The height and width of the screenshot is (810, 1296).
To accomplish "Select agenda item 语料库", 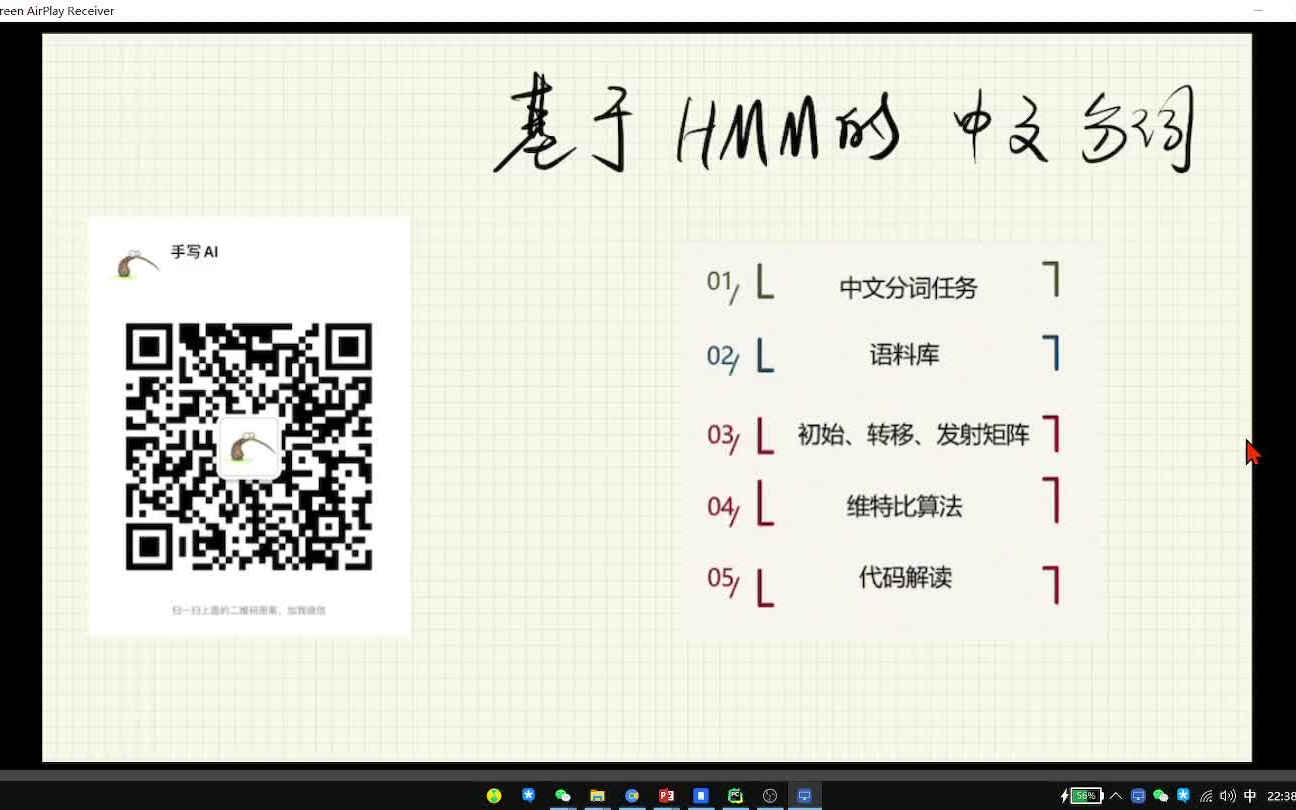I will click(x=904, y=354).
